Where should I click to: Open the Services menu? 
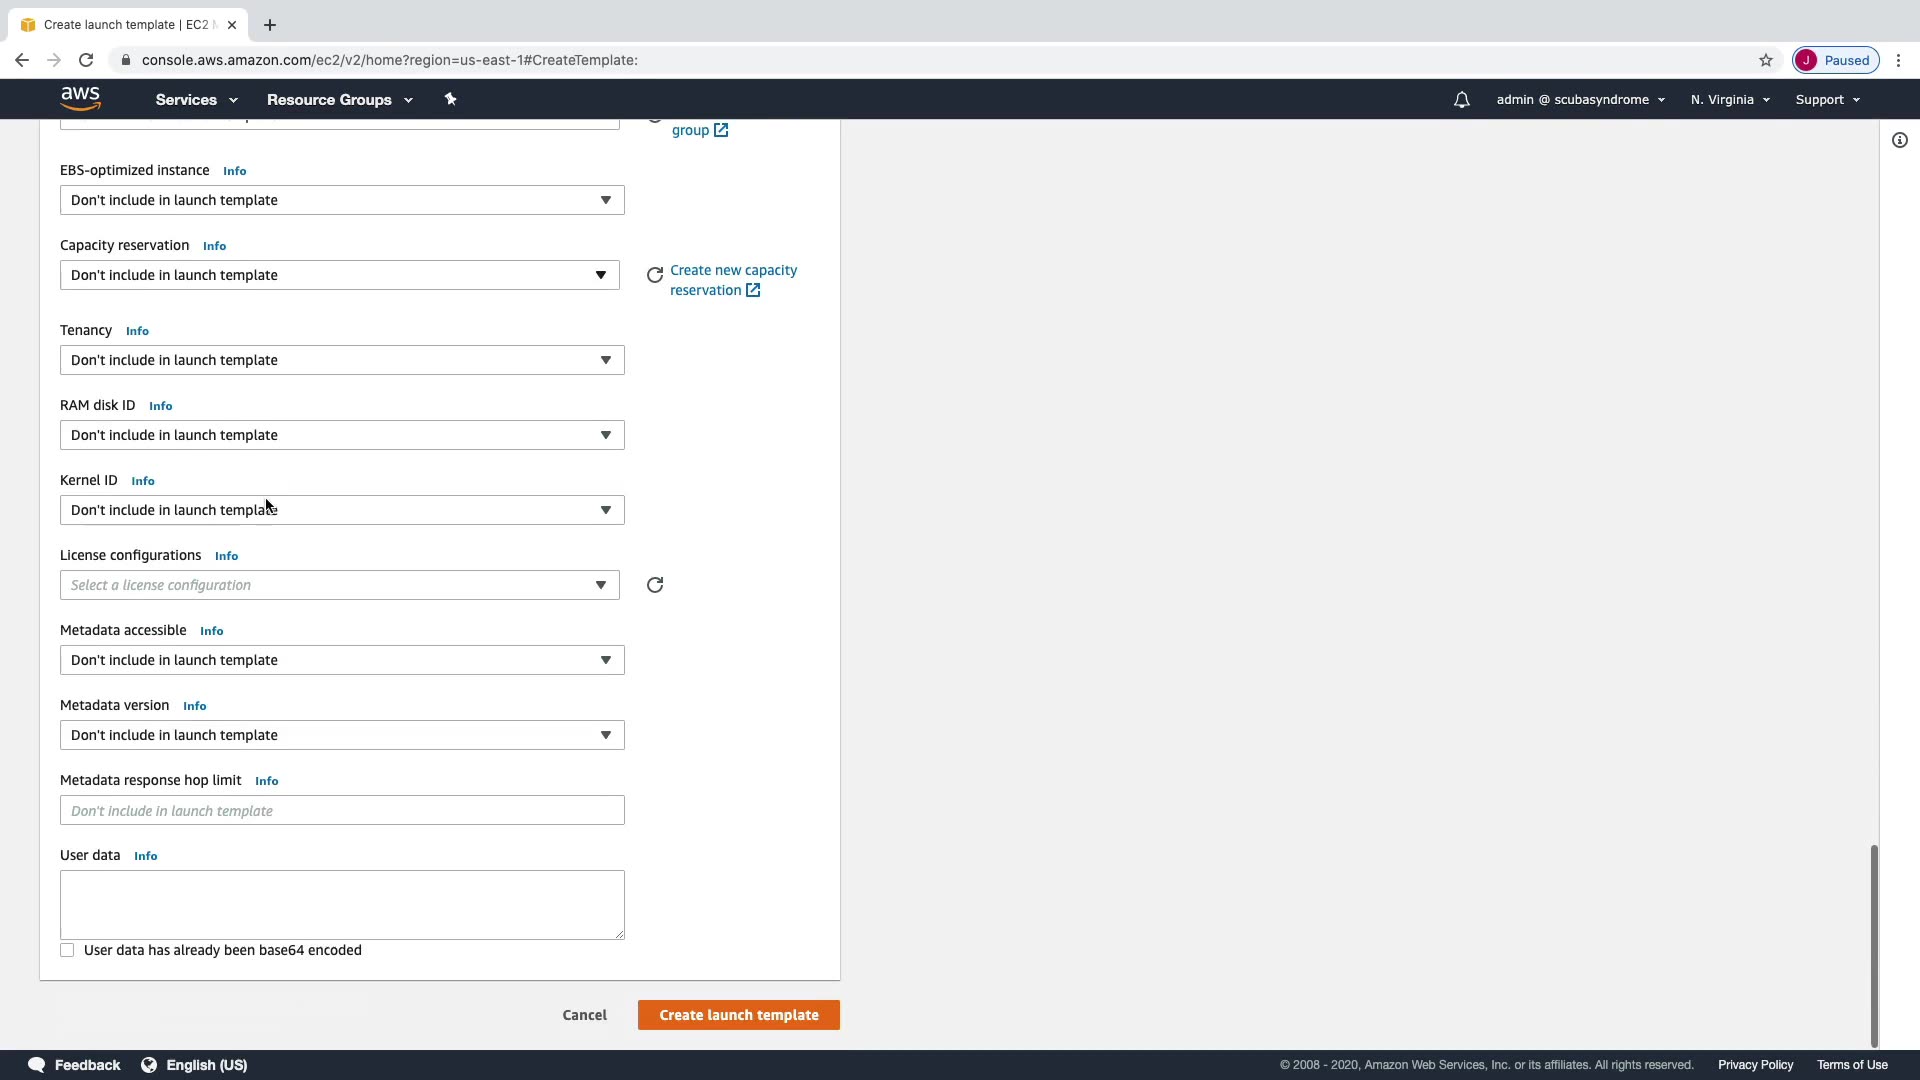click(196, 100)
